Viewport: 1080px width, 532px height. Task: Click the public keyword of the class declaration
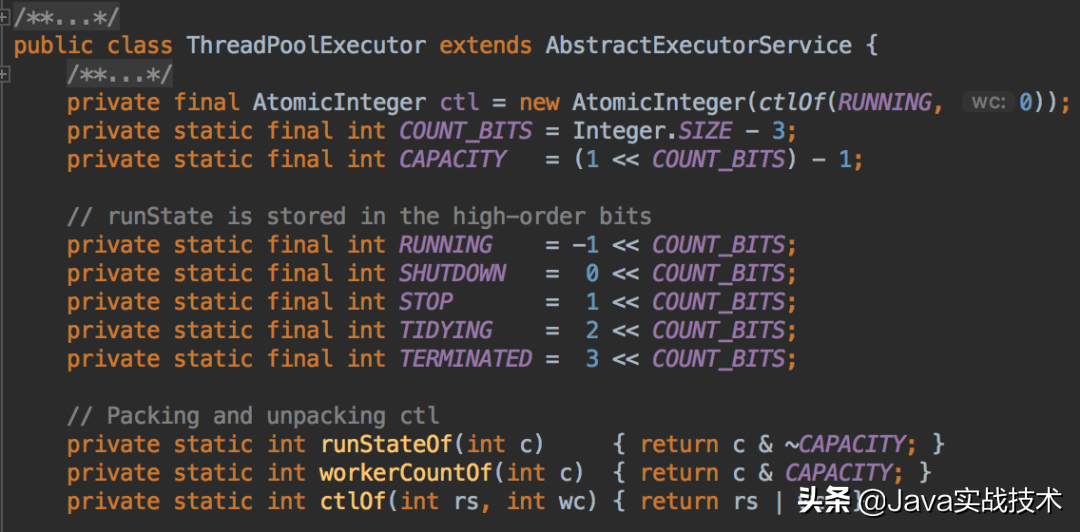click(53, 45)
